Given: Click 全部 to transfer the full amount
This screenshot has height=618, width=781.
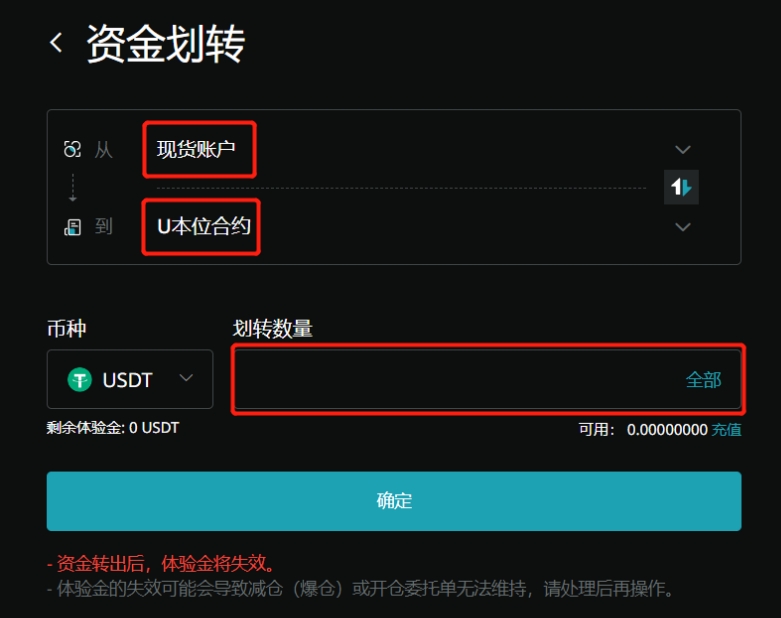Looking at the screenshot, I should (x=703, y=380).
